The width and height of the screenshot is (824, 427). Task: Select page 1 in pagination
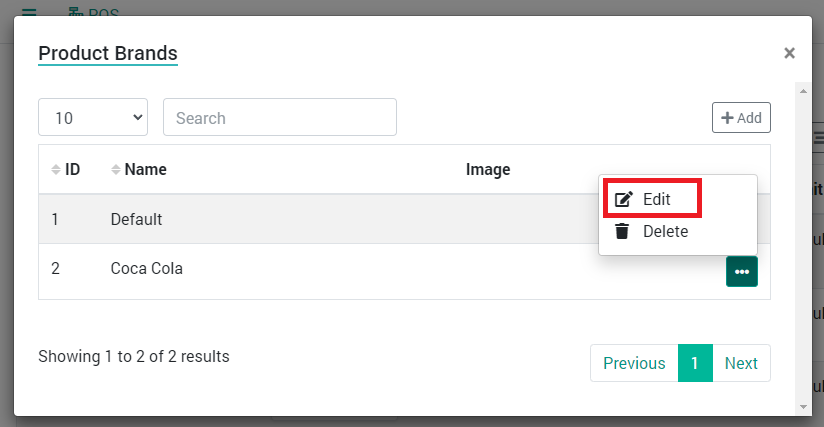(x=695, y=363)
